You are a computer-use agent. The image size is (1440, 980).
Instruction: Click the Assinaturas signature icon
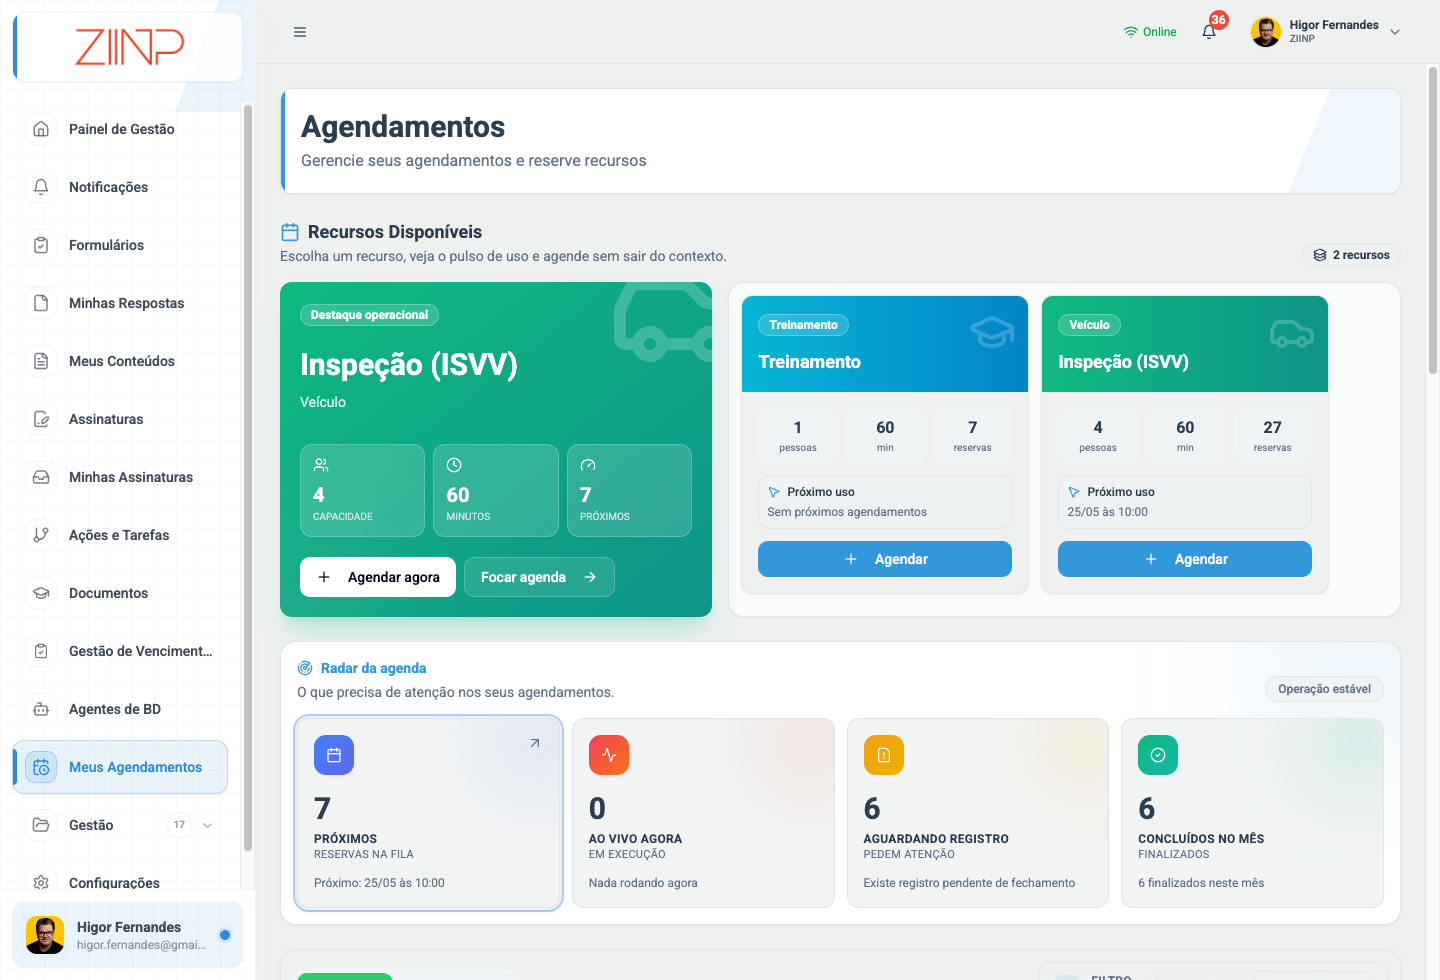click(x=41, y=419)
